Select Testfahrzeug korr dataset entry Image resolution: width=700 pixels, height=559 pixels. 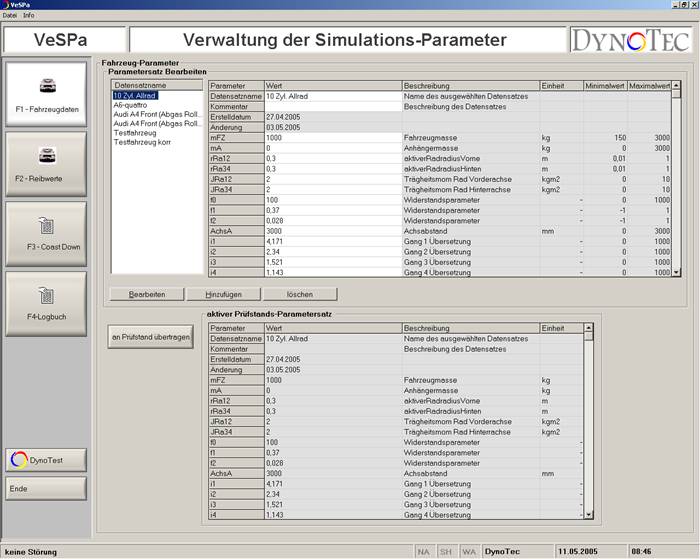[x=147, y=142]
